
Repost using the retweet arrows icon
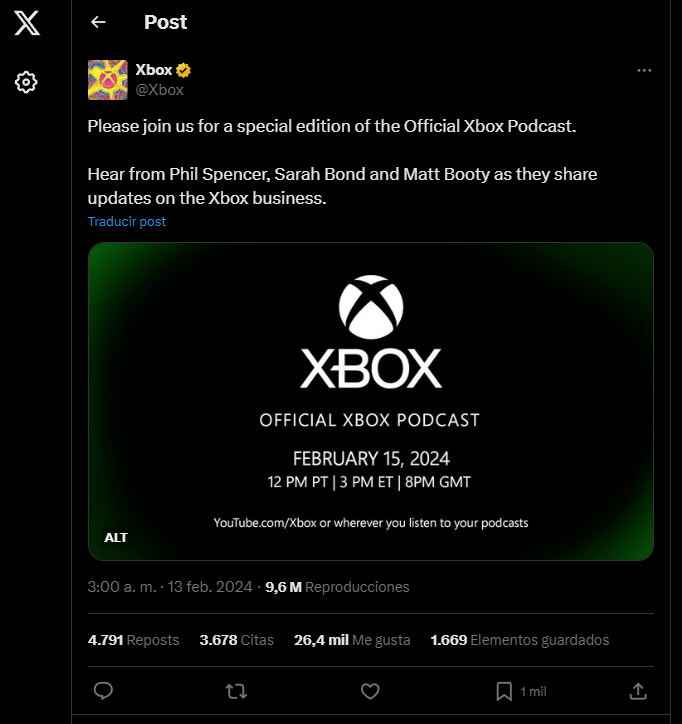click(236, 691)
